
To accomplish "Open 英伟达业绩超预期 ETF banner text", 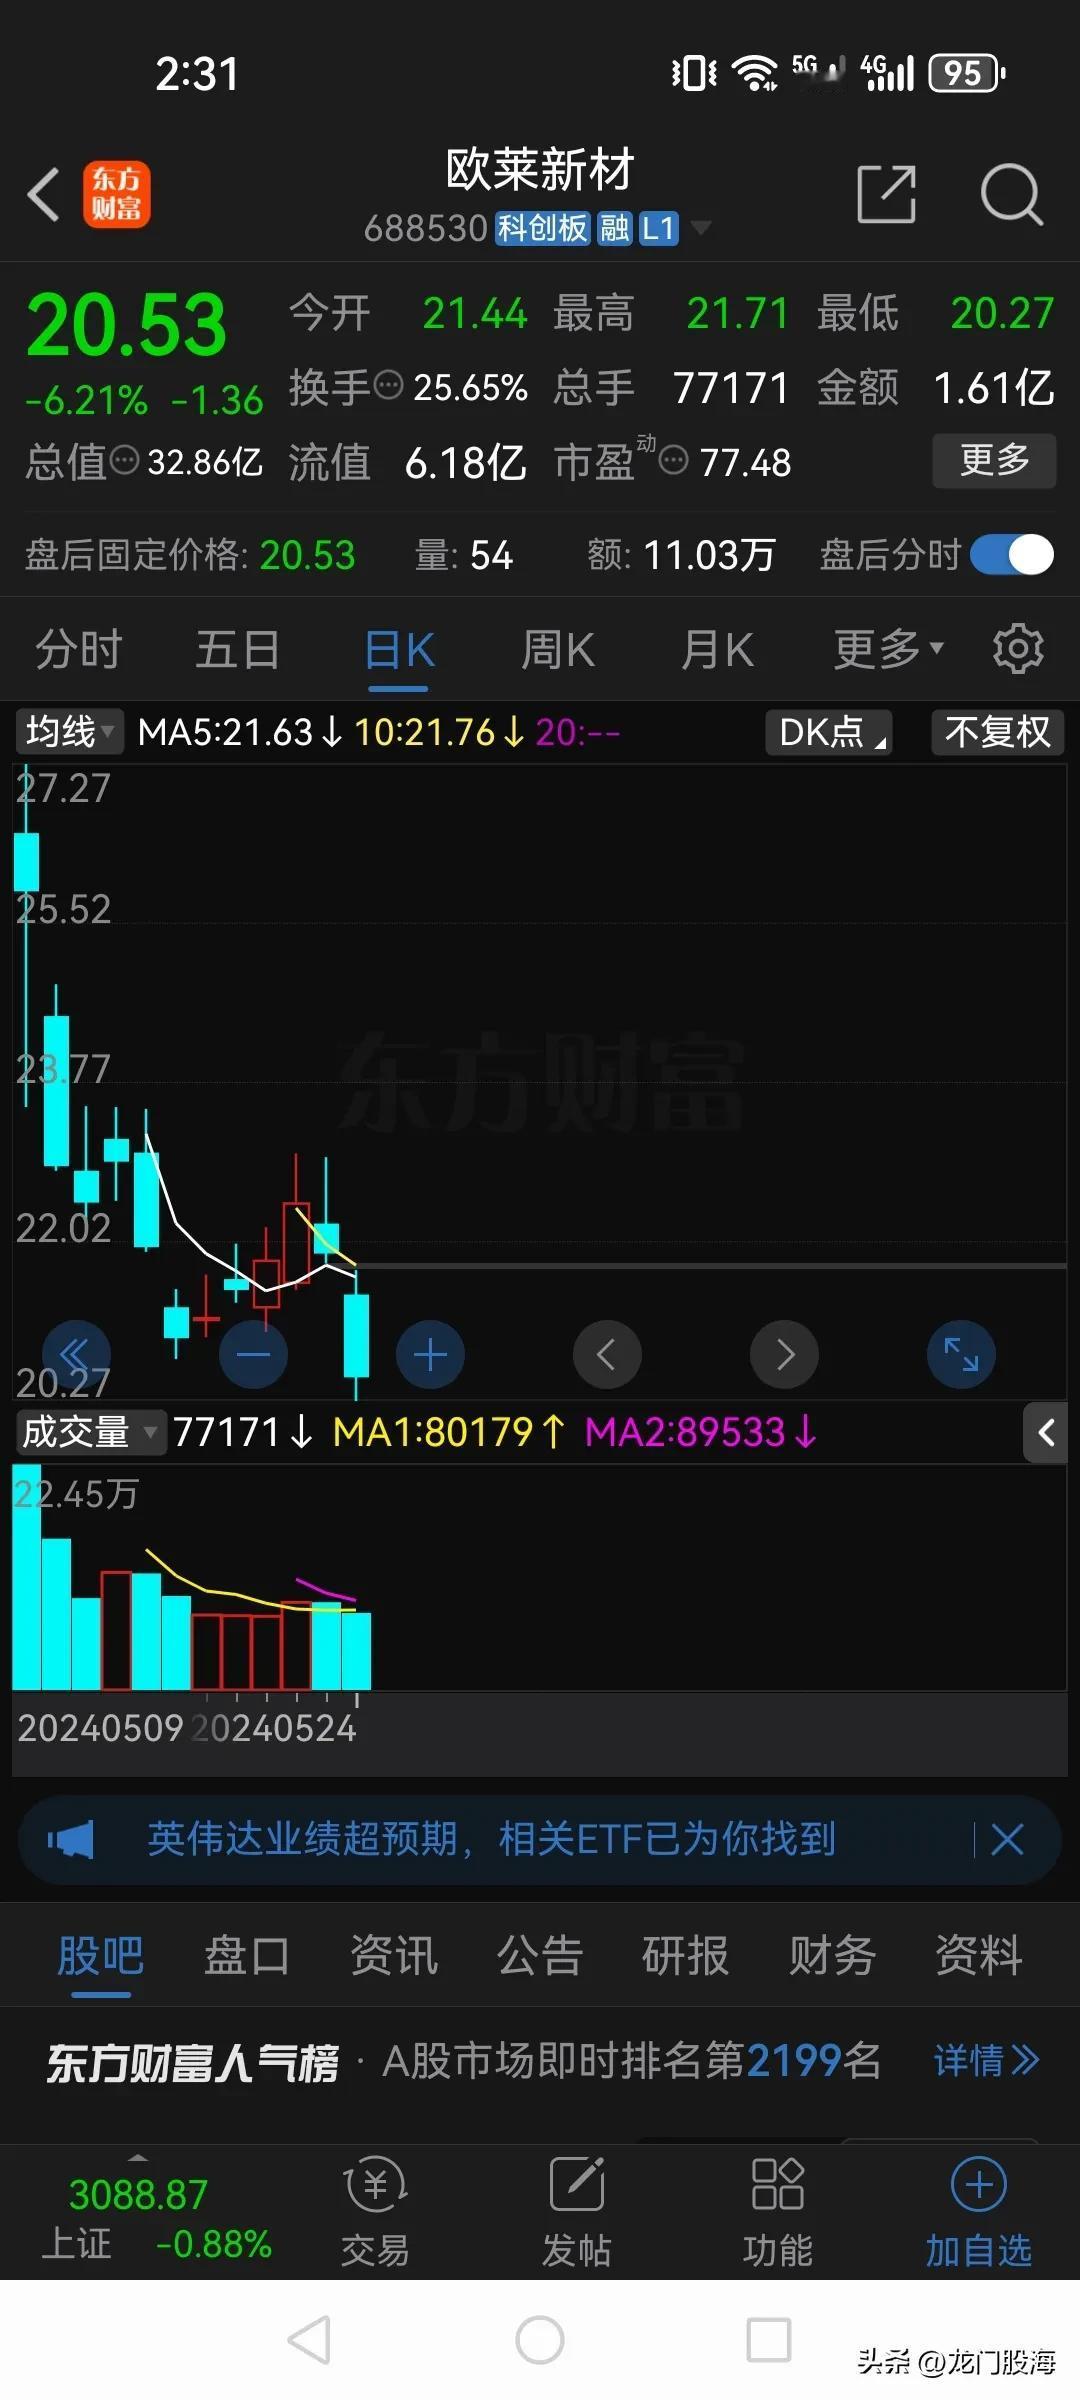I will [491, 1839].
